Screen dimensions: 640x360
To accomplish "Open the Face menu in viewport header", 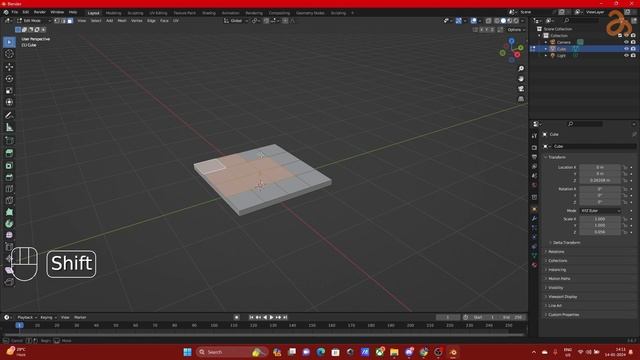I will click(x=164, y=21).
